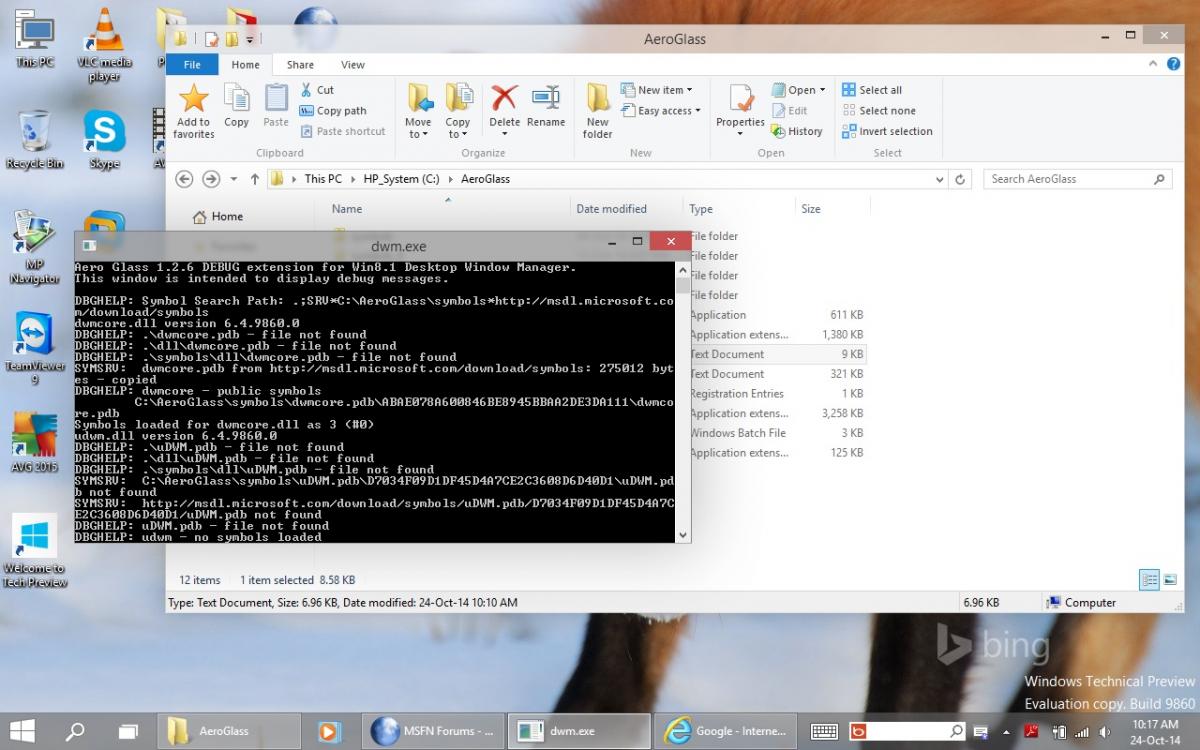This screenshot has width=1200, height=750.
Task: Select the Registration Entries row
Action: point(777,394)
